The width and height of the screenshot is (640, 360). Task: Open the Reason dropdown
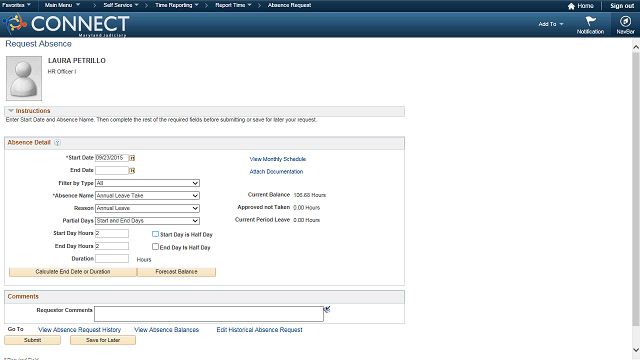(x=147, y=208)
